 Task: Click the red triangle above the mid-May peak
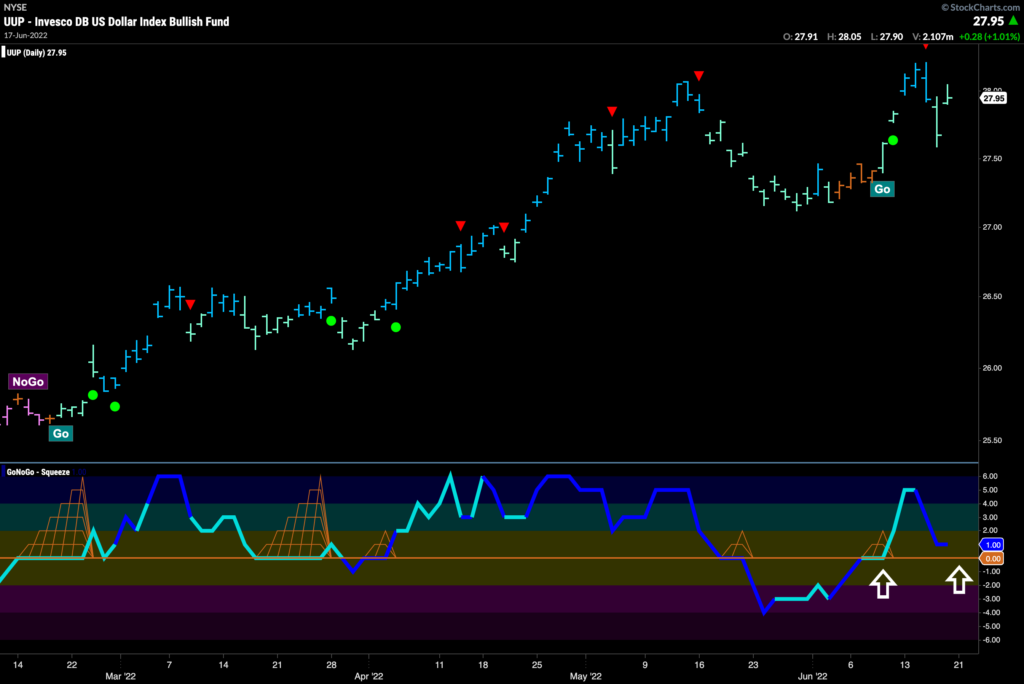699,76
